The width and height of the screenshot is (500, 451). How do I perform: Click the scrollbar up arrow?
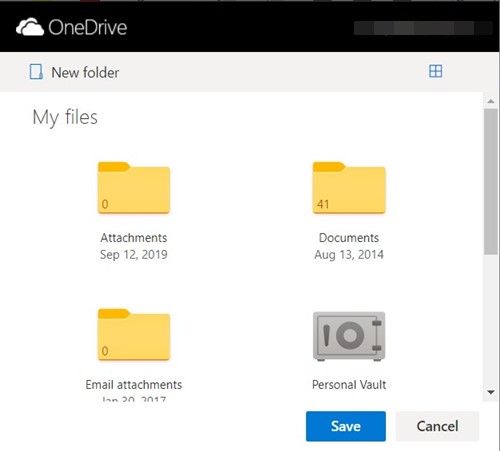491,101
